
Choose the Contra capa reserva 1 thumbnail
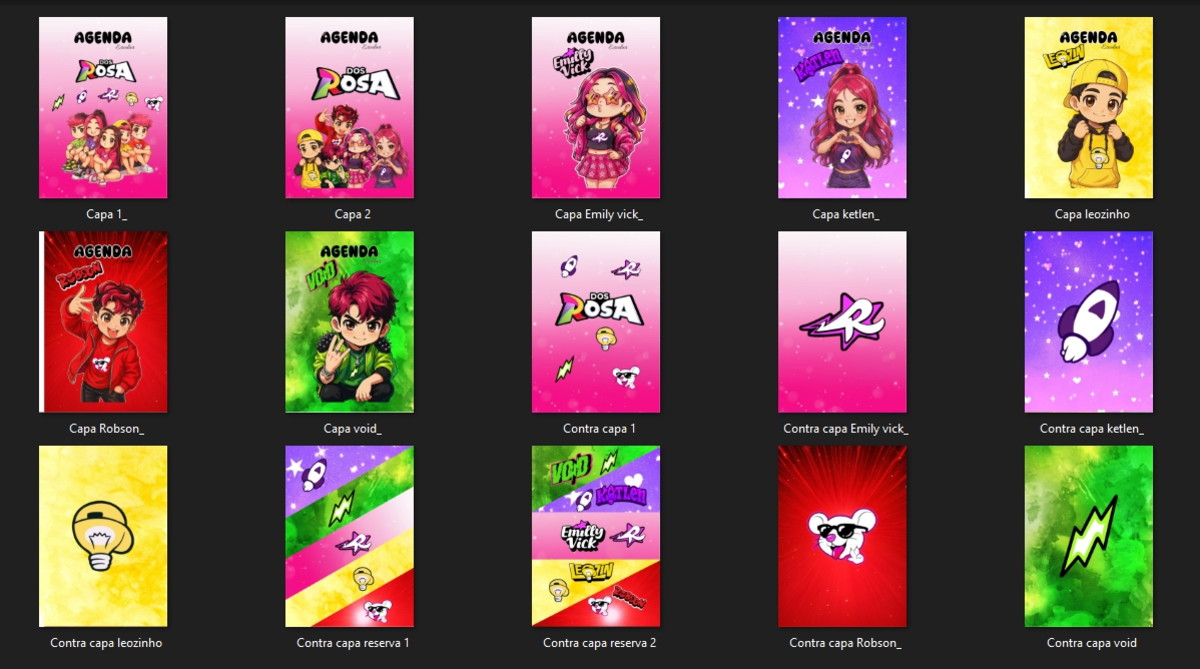349,536
